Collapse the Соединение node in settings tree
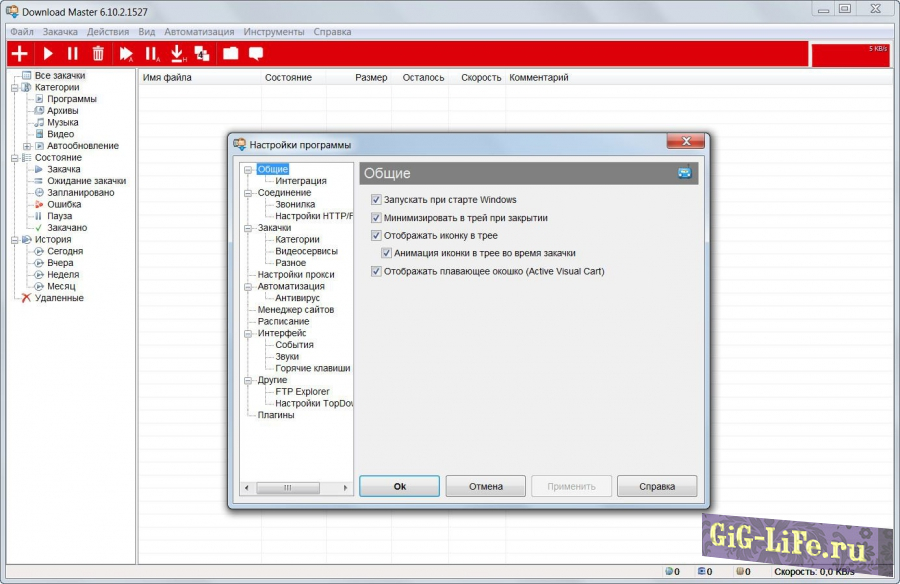Image resolution: width=900 pixels, height=584 pixels. point(247,193)
